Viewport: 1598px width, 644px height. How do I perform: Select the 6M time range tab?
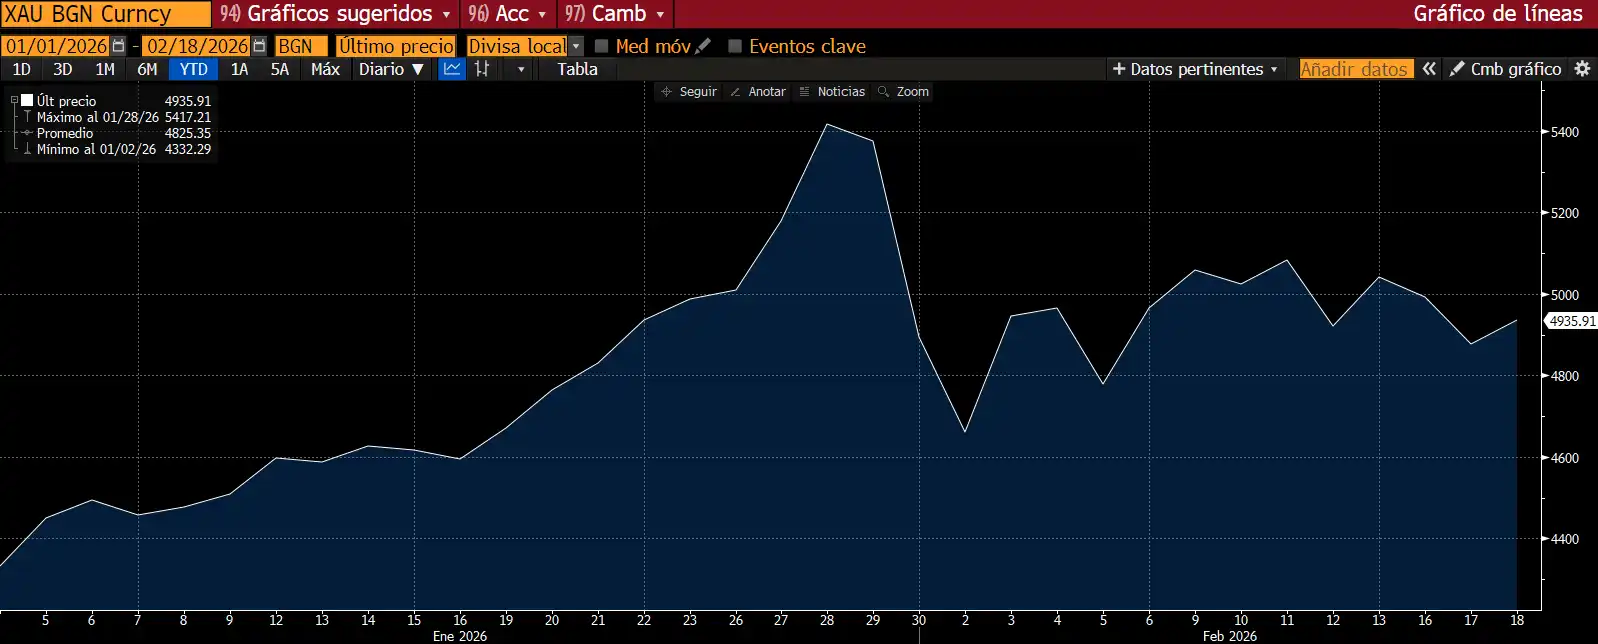(147, 69)
